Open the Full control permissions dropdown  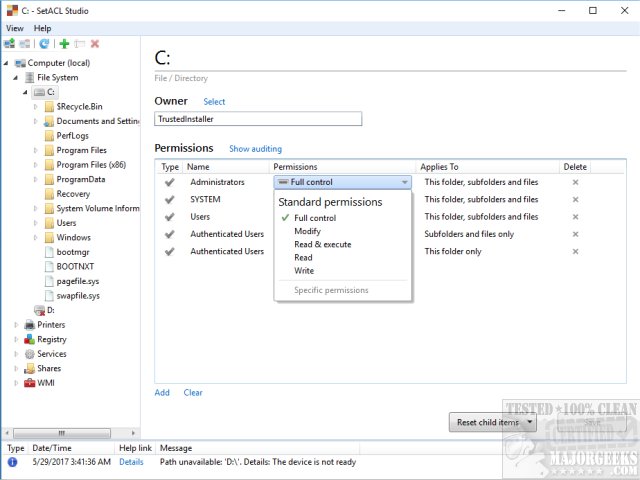(x=342, y=182)
